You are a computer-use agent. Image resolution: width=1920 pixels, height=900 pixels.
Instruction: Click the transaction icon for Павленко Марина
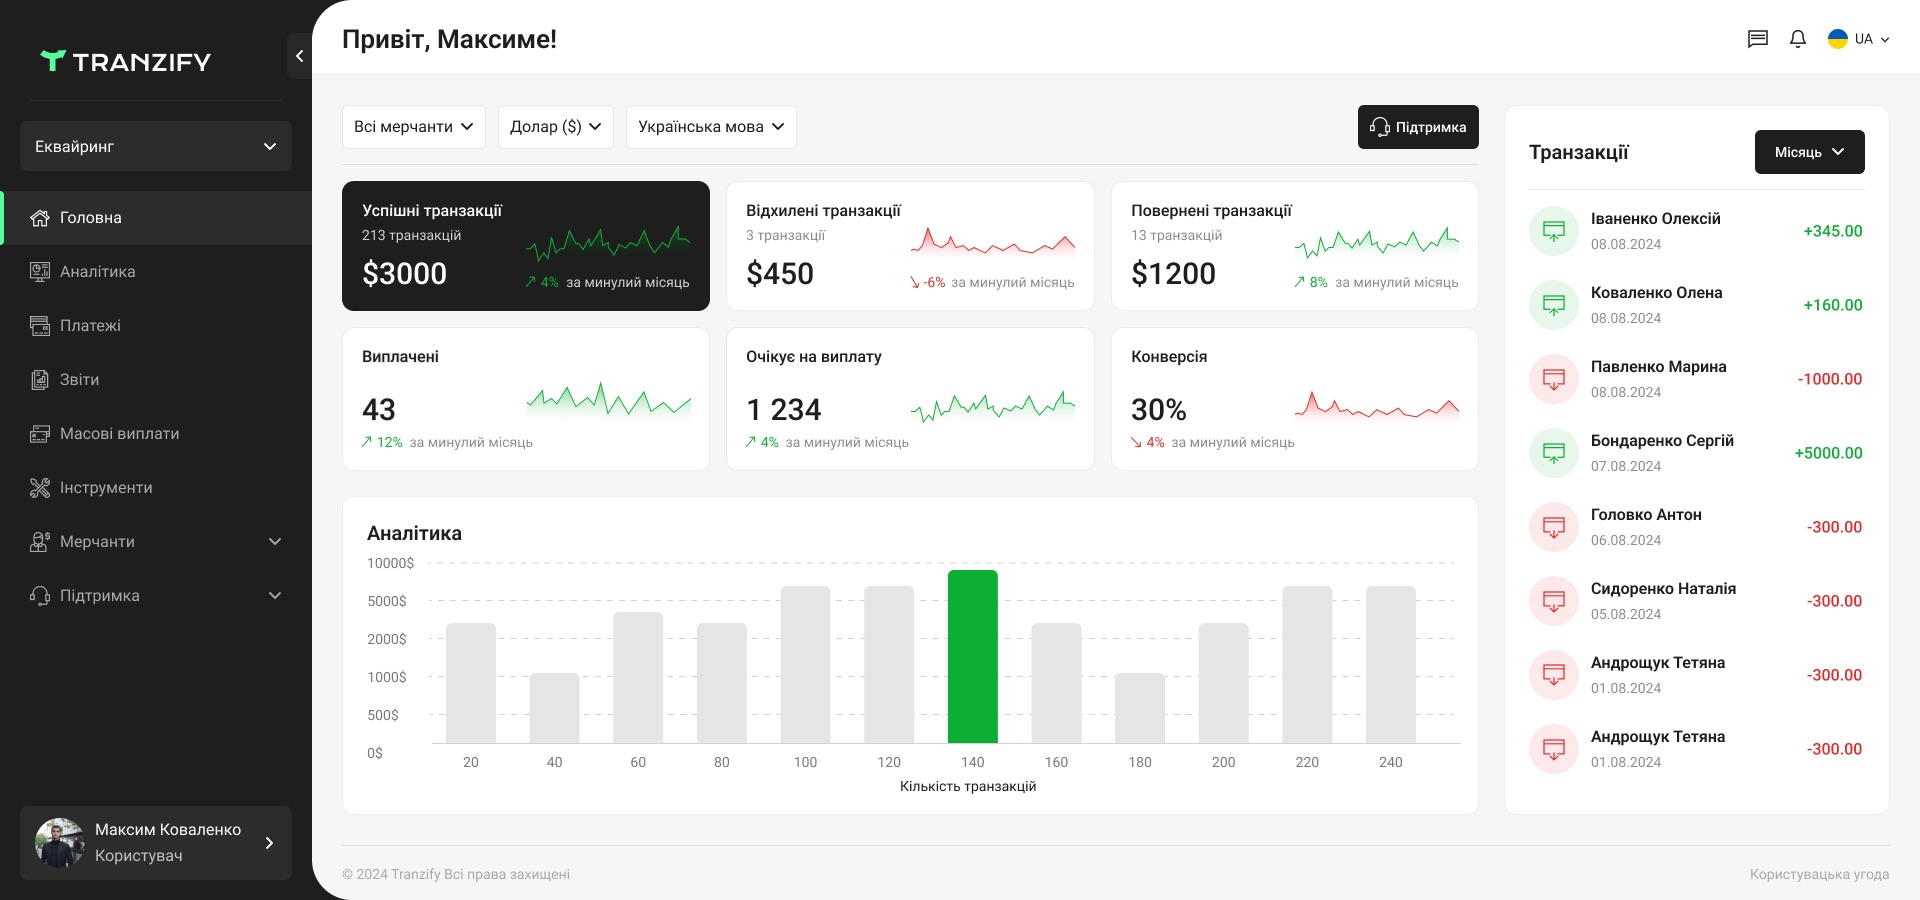coord(1554,379)
